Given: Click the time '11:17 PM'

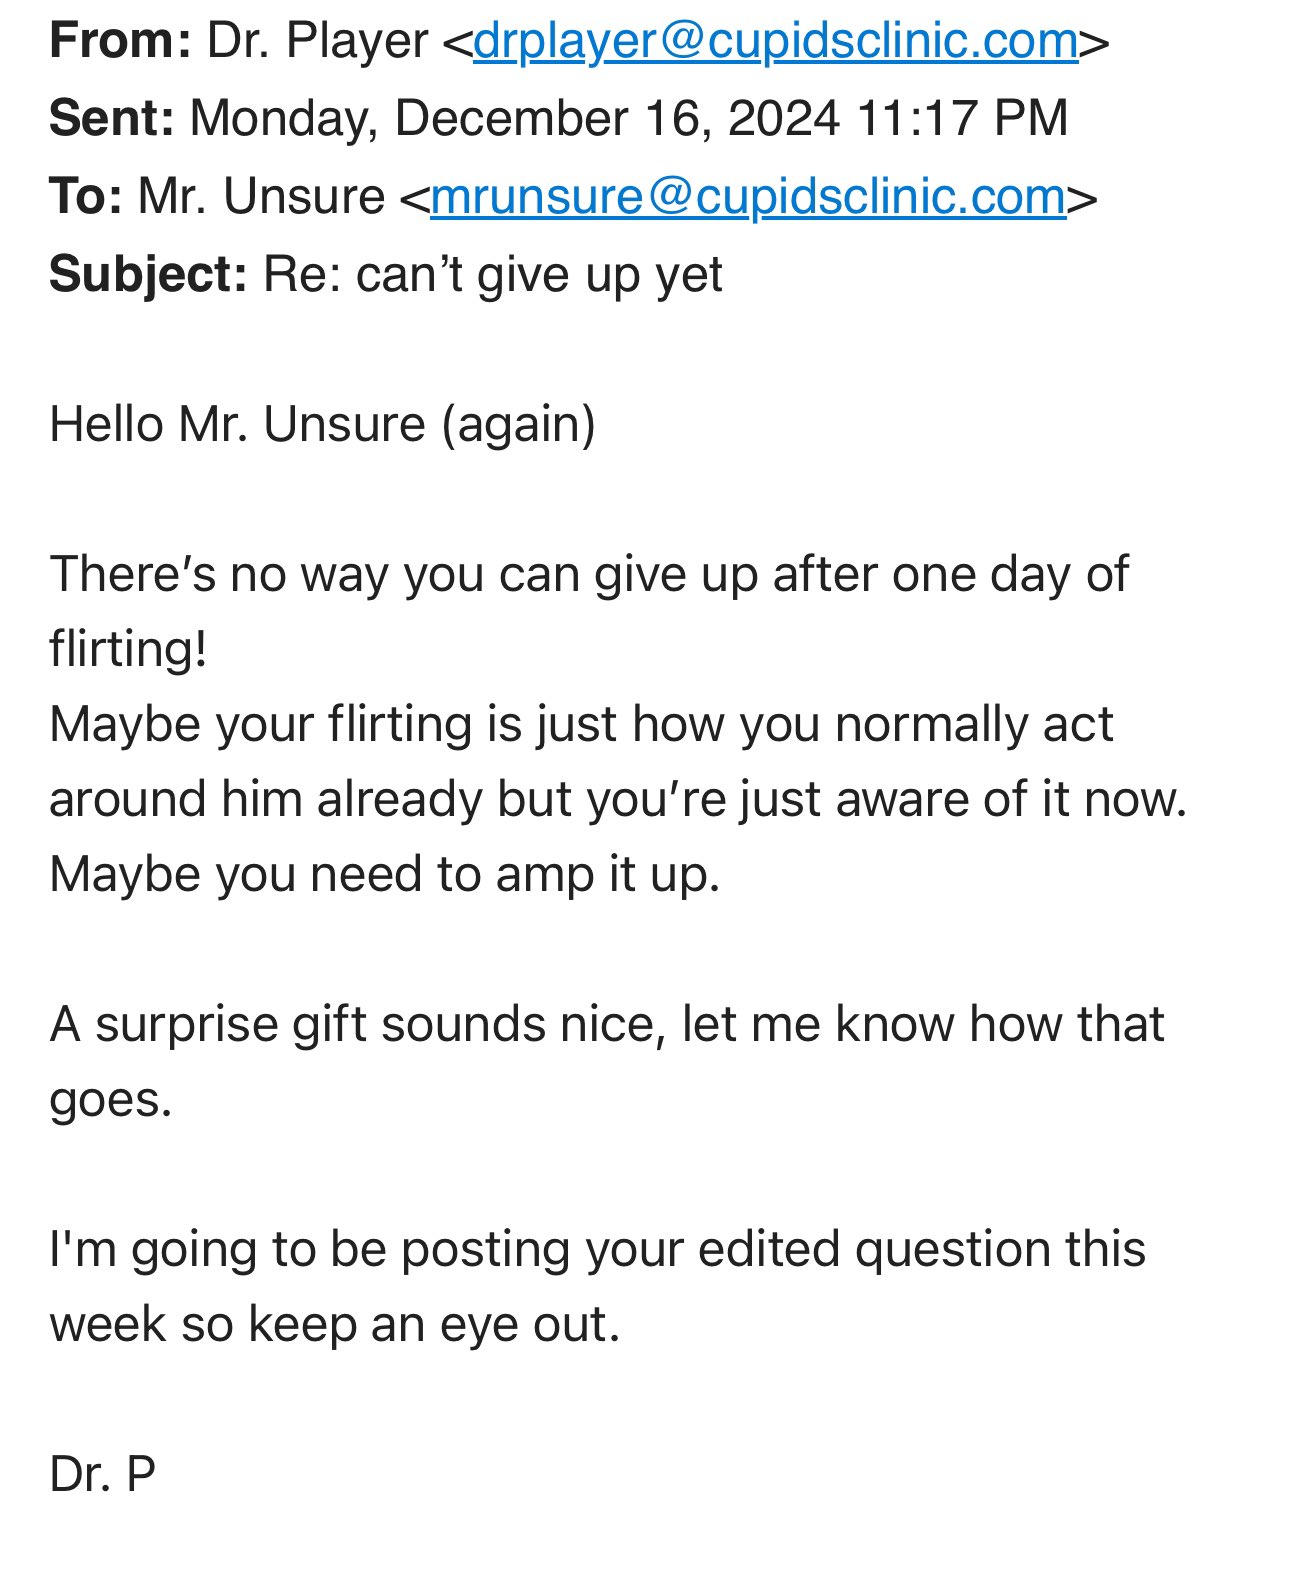Looking at the screenshot, I should point(962,118).
